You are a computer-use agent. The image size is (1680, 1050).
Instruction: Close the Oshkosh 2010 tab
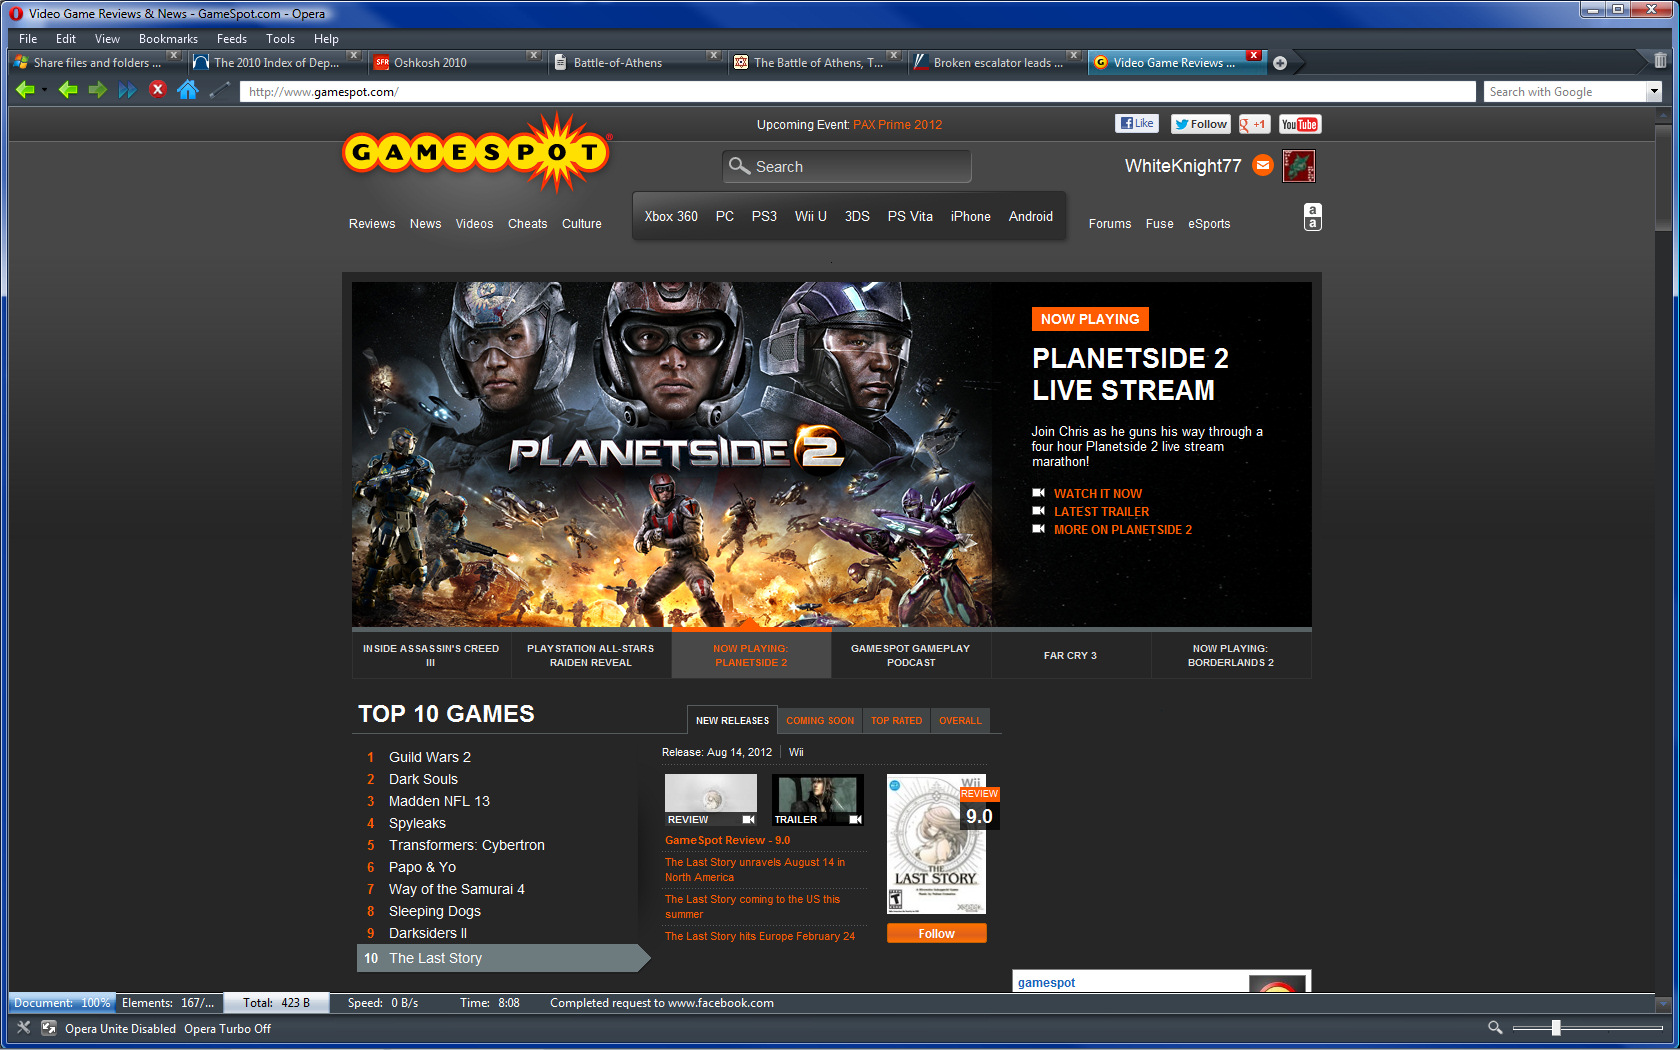[534, 55]
